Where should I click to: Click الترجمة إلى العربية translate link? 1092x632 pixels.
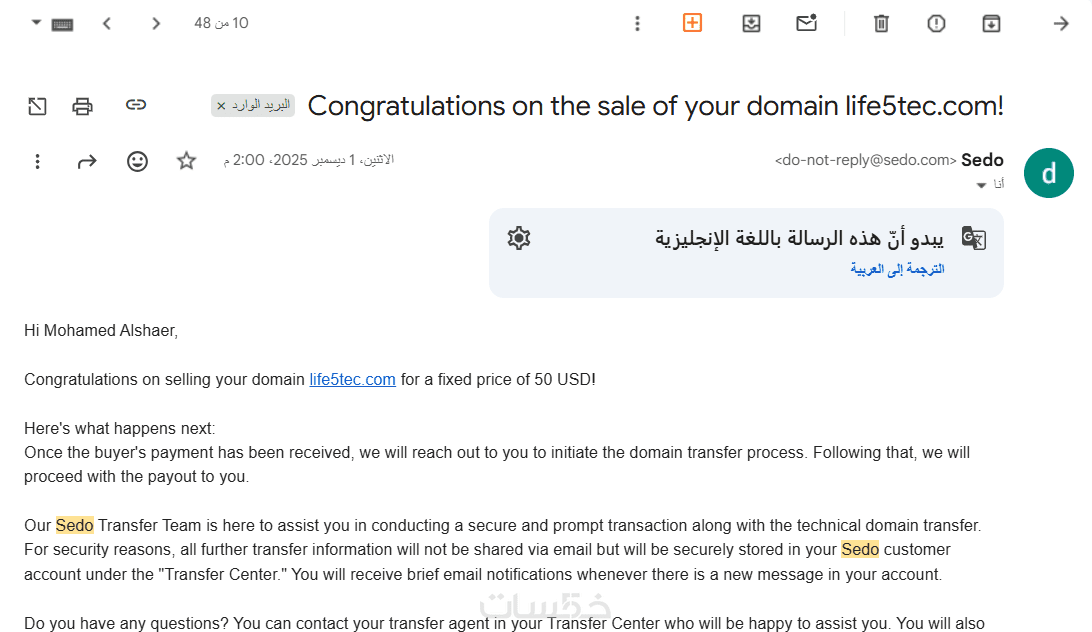[897, 269]
